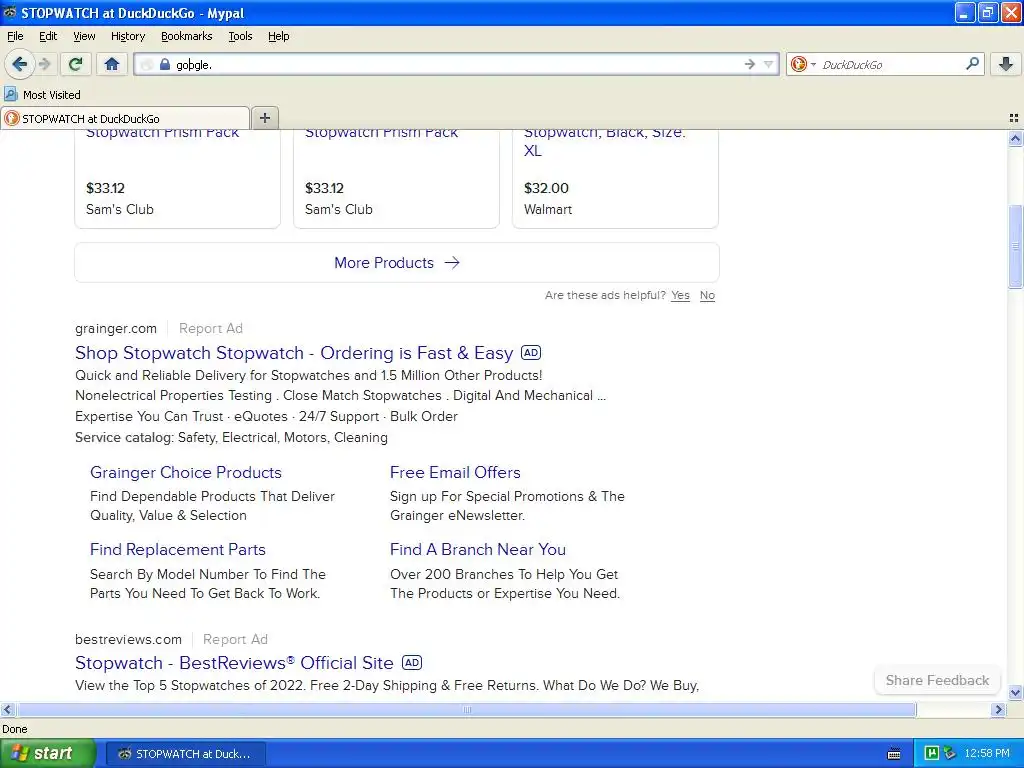Click the Most Visited bookmarks icon
The width and height of the screenshot is (1024, 768).
[x=11, y=94]
